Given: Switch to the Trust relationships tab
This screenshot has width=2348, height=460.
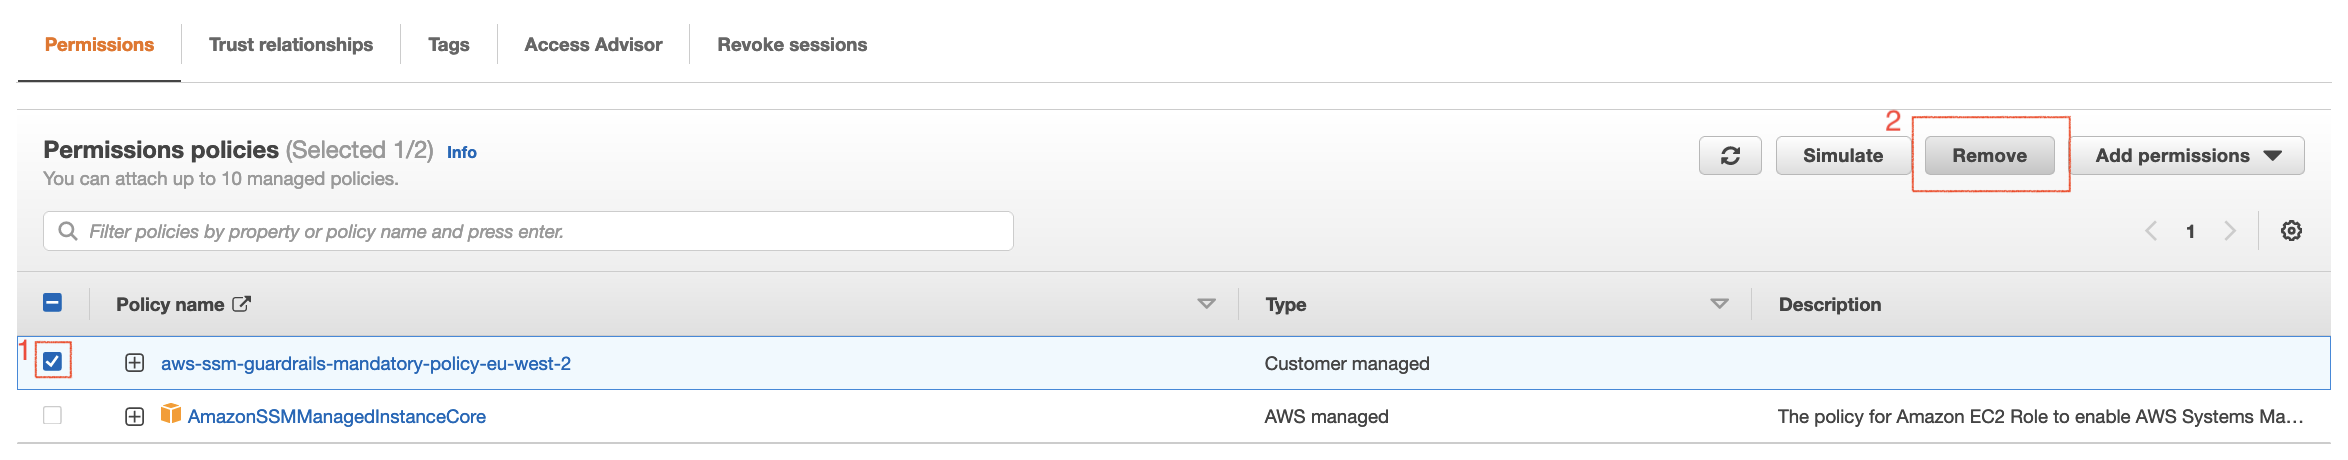Looking at the screenshot, I should pos(290,45).
